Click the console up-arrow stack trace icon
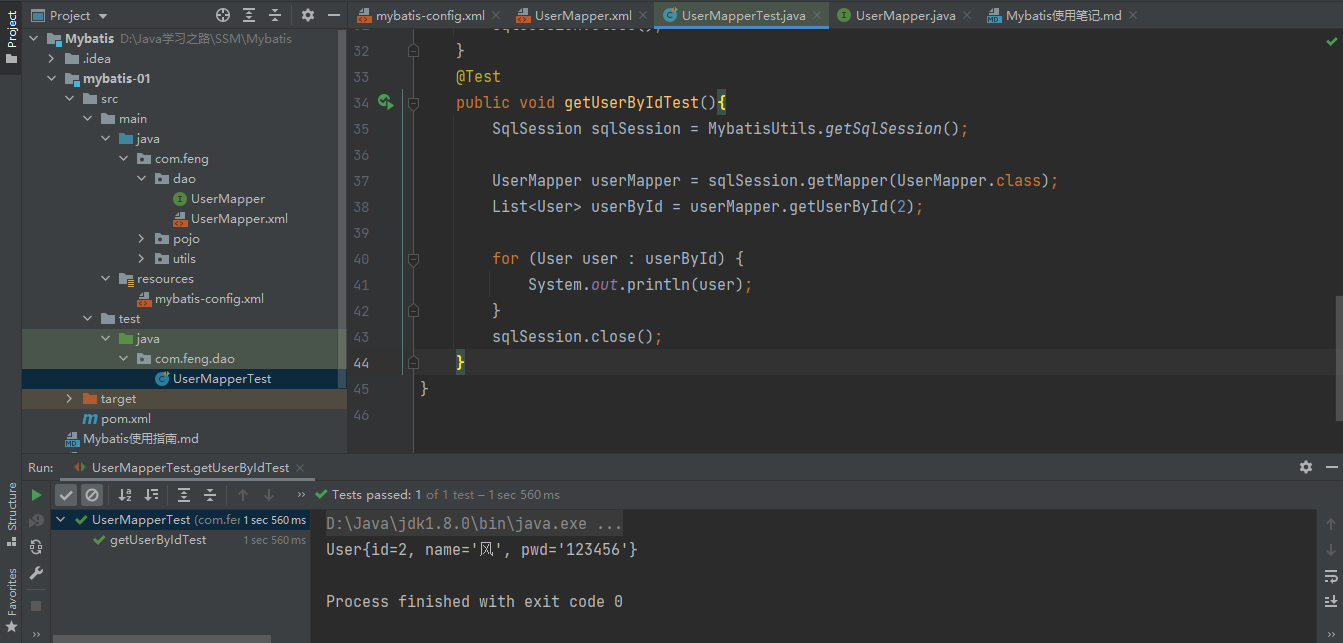Screen dimensions: 1343x643 [1331, 524]
